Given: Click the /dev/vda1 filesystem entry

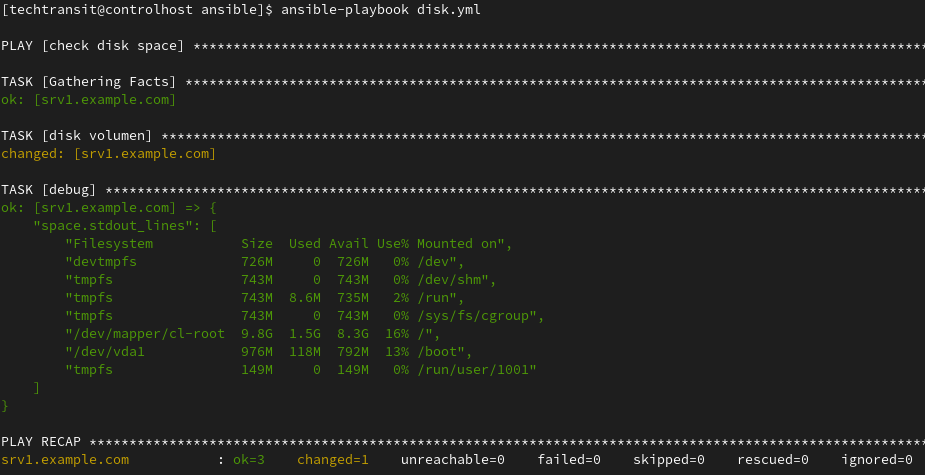Looking at the screenshot, I should pos(109,352).
